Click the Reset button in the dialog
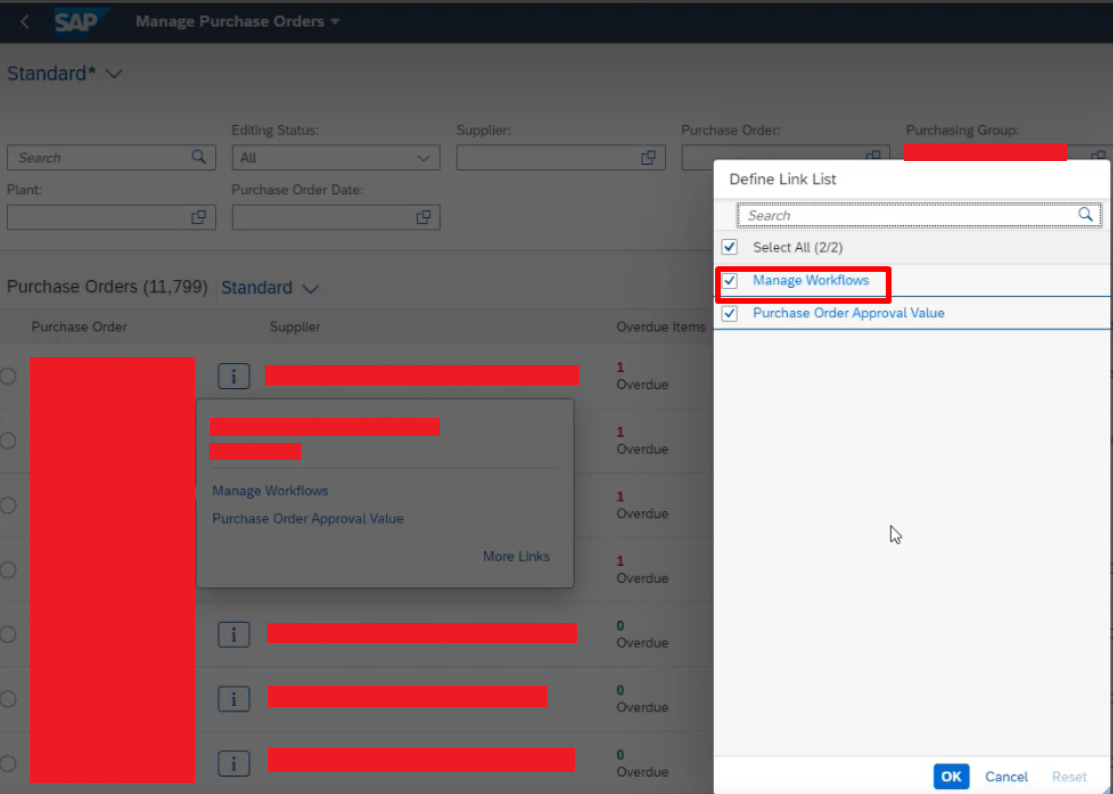 (x=1069, y=777)
